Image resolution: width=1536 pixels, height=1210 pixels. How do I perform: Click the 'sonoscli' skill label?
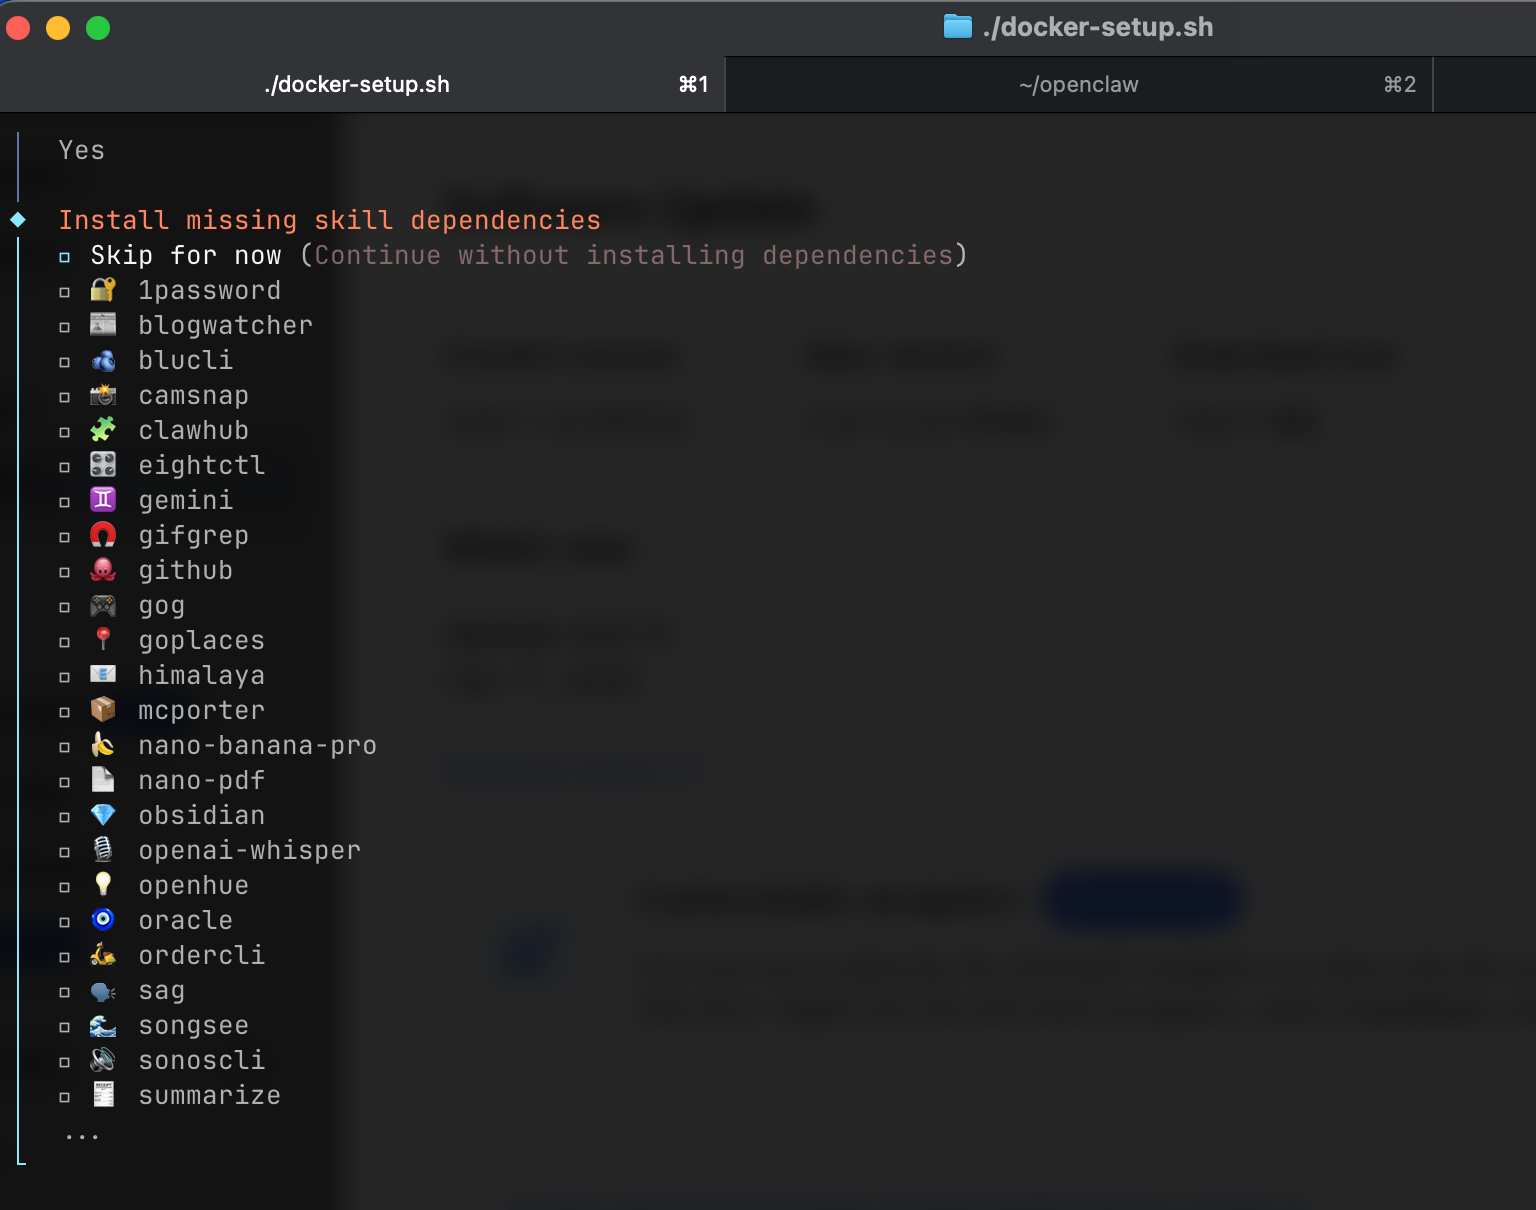point(201,1060)
